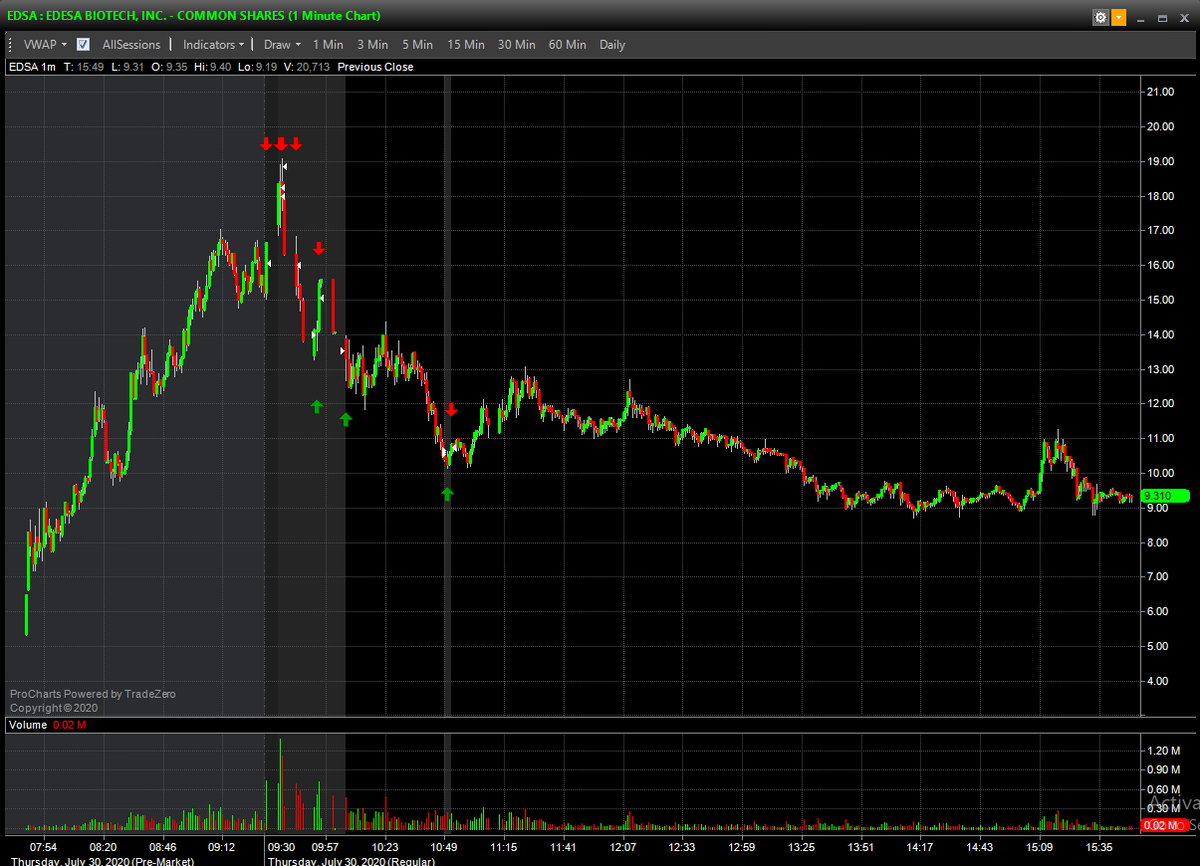Close the EDSA chart window
Screen dimensions: 1200x866
click(x=1185, y=17)
